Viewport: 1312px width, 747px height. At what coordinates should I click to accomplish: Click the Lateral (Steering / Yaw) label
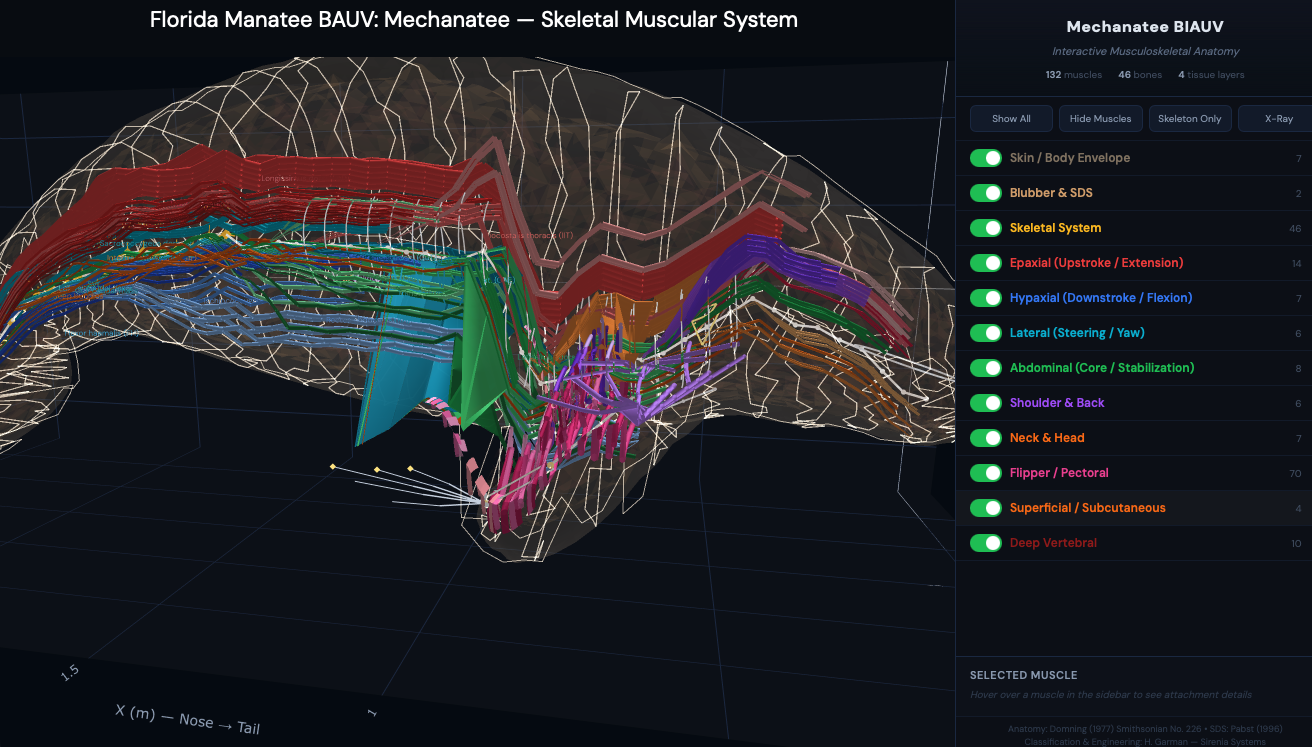[x=1077, y=333]
